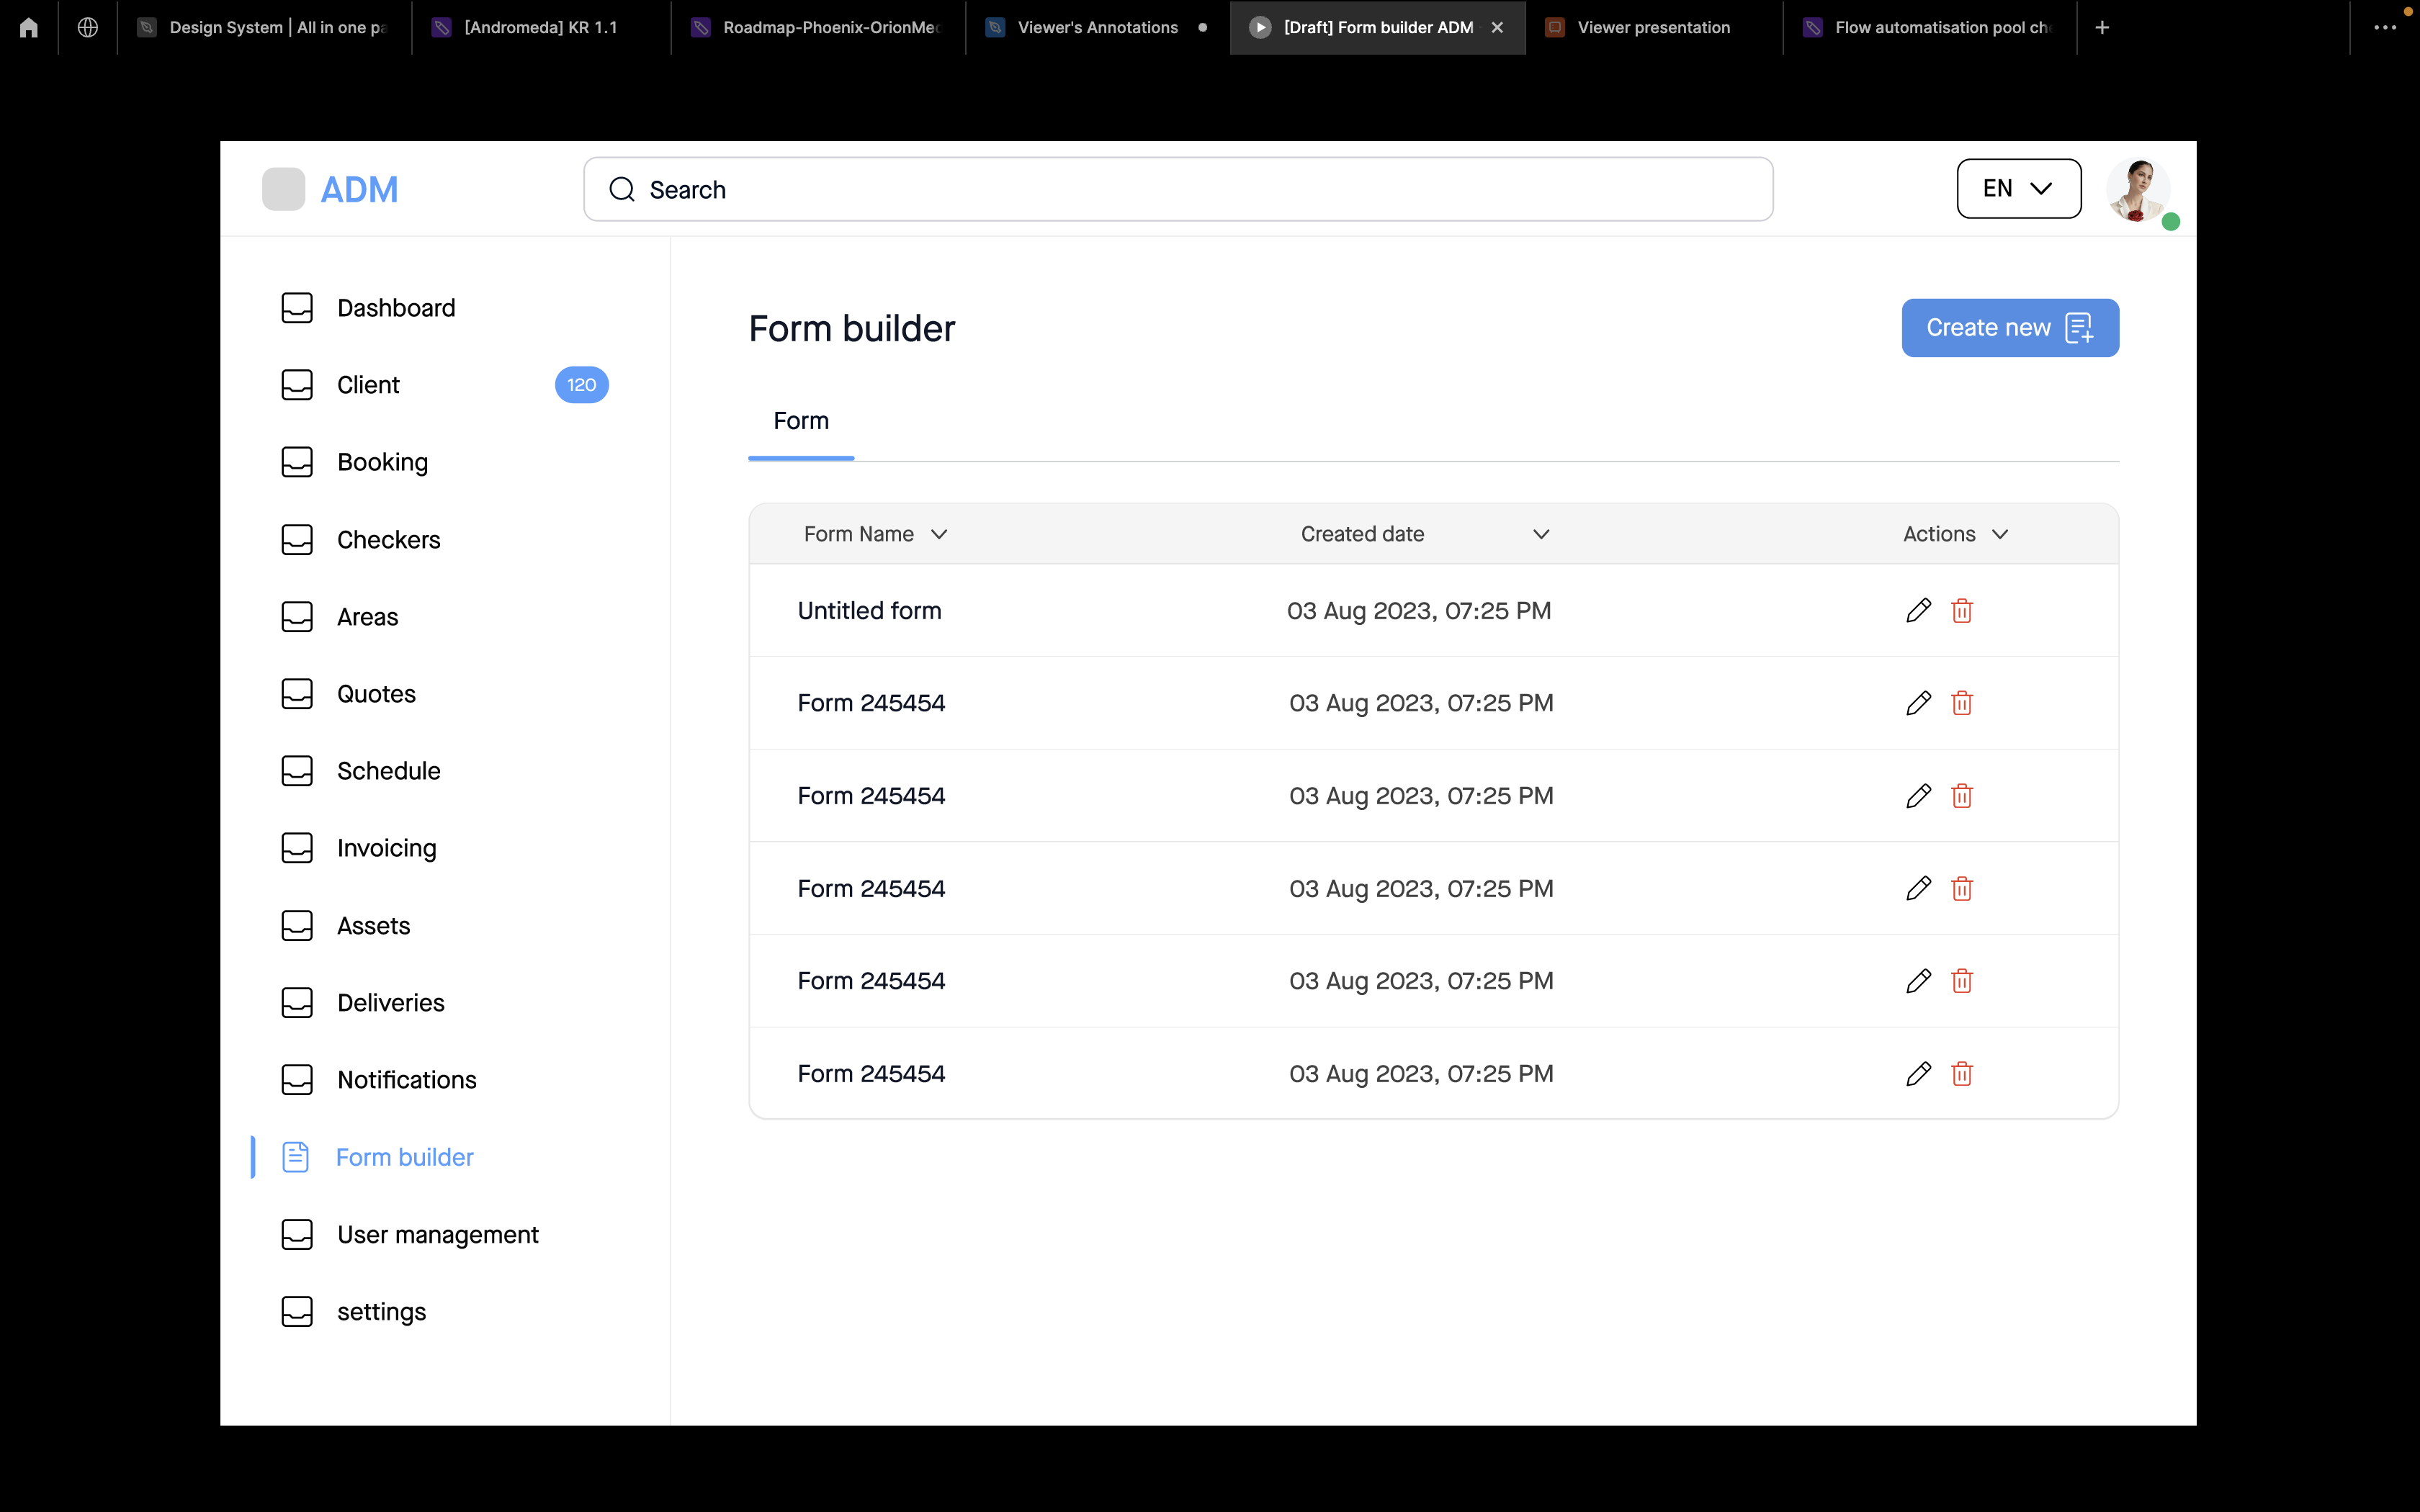Click the Checkers sidebar icon
The height and width of the screenshot is (1512, 2420).
tap(297, 540)
